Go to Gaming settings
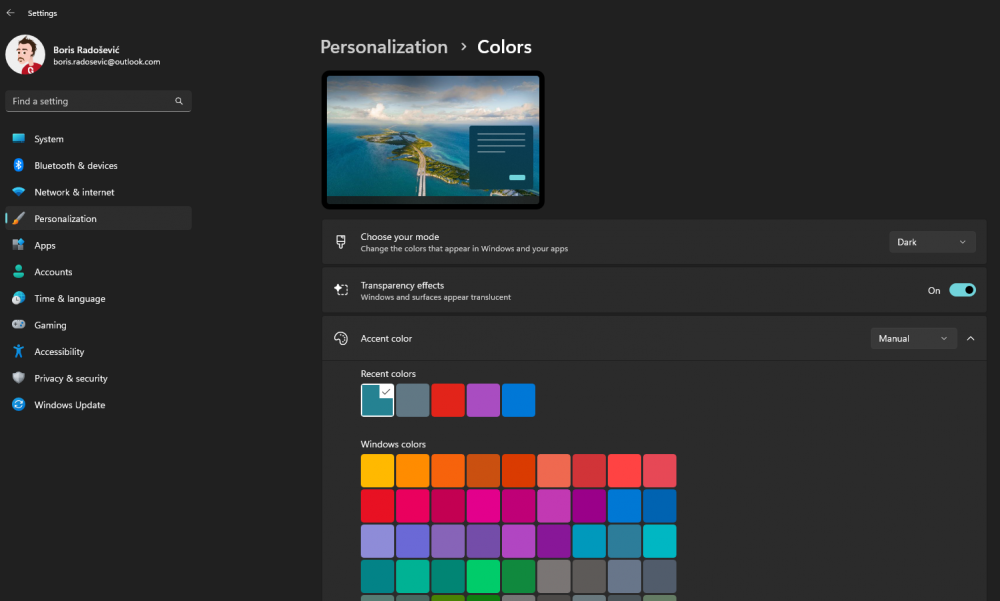Image resolution: width=1000 pixels, height=601 pixels. click(98, 325)
